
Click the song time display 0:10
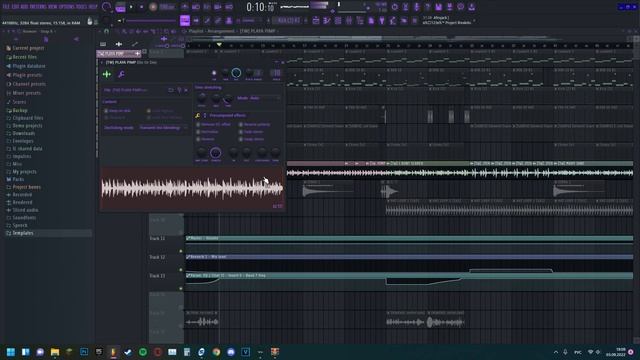260,7
